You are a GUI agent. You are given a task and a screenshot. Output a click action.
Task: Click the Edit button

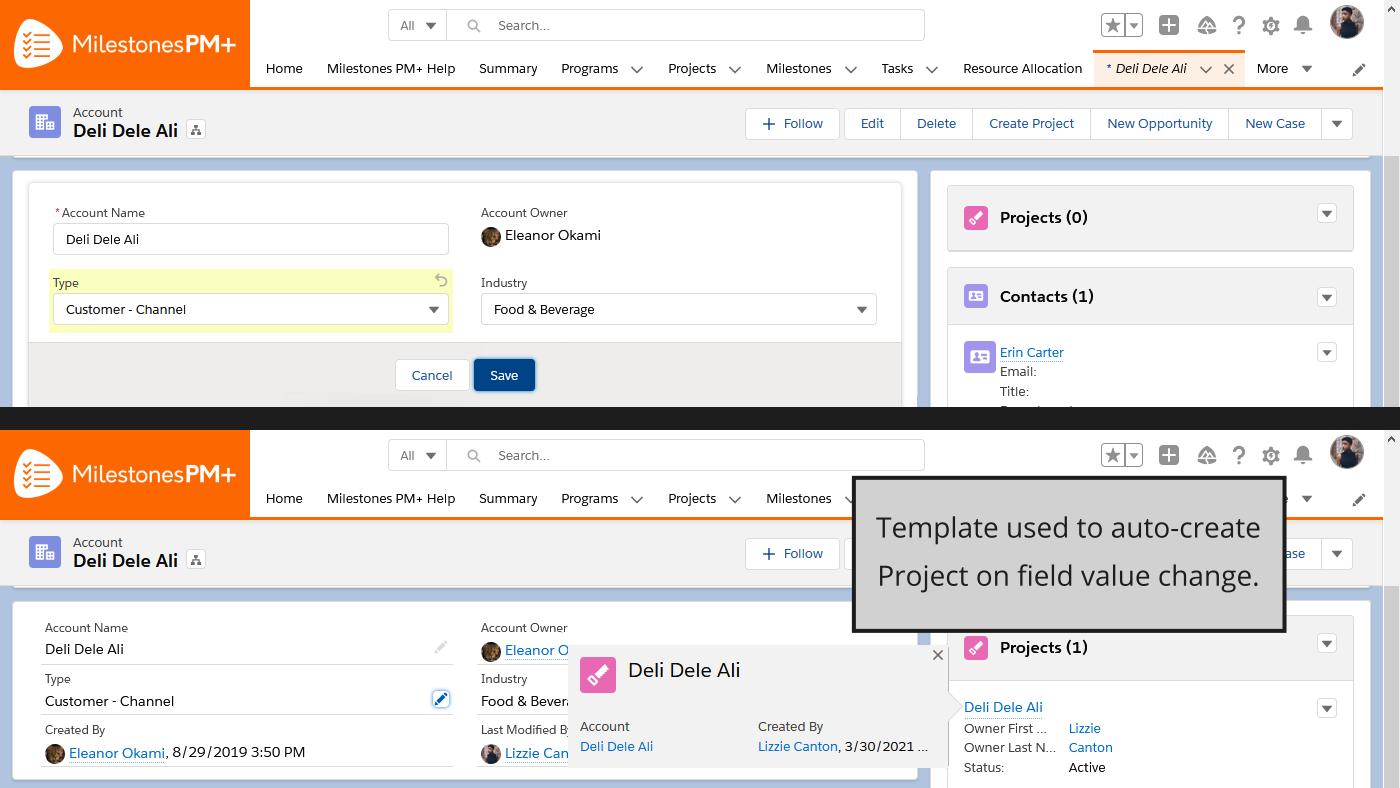pyautogui.click(x=872, y=124)
